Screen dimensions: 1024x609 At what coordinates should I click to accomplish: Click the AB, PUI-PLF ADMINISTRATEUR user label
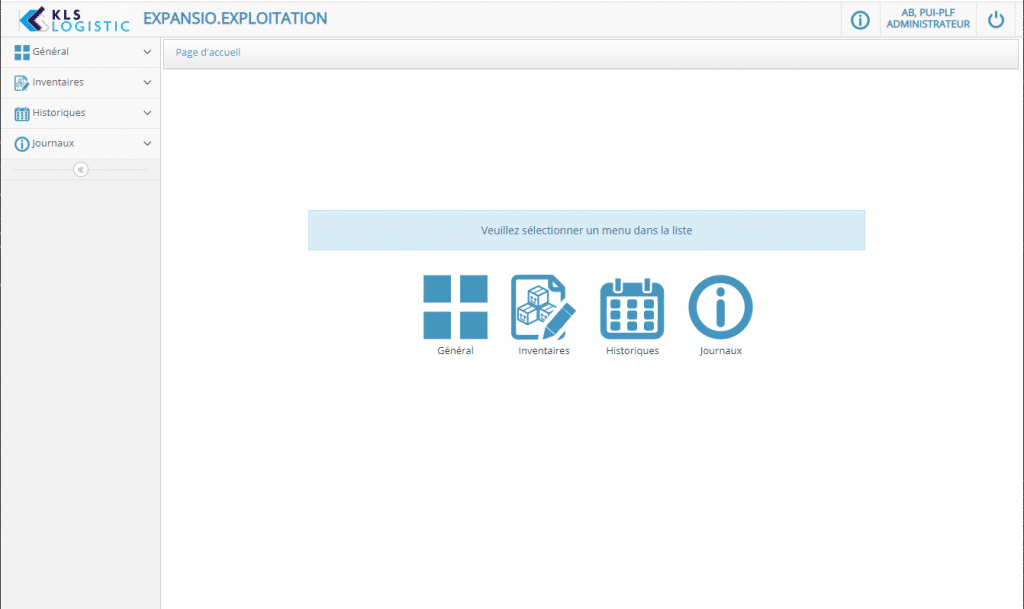[x=928, y=18]
